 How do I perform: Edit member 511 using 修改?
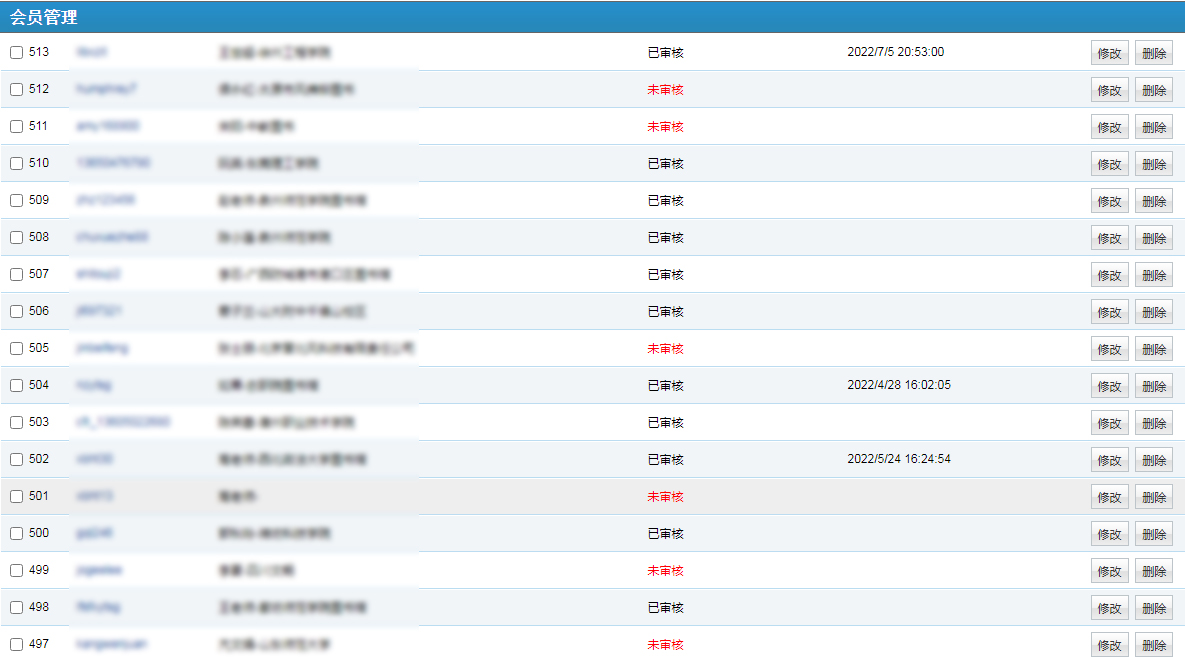point(1109,127)
